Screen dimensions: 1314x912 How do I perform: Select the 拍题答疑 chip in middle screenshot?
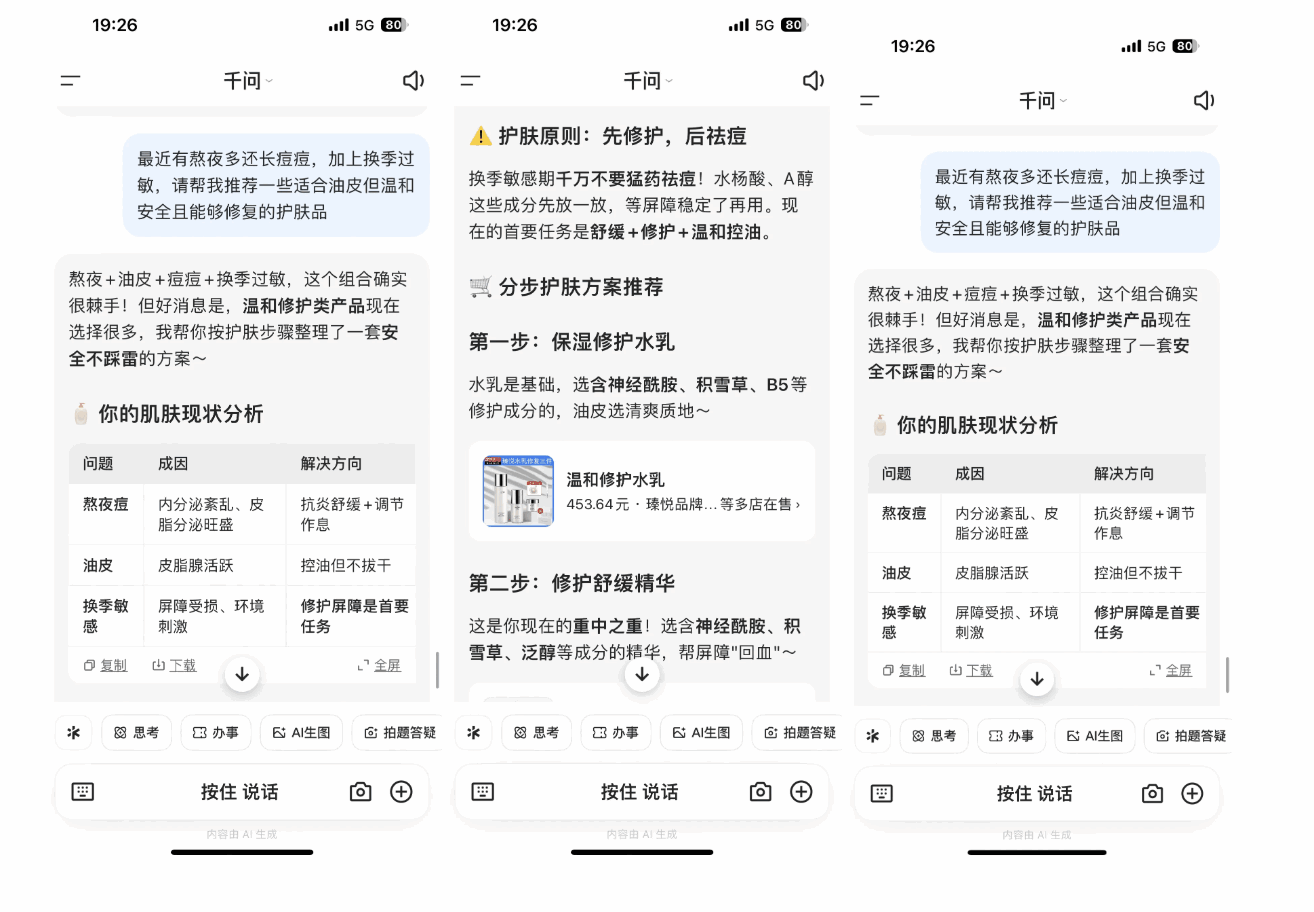(797, 733)
